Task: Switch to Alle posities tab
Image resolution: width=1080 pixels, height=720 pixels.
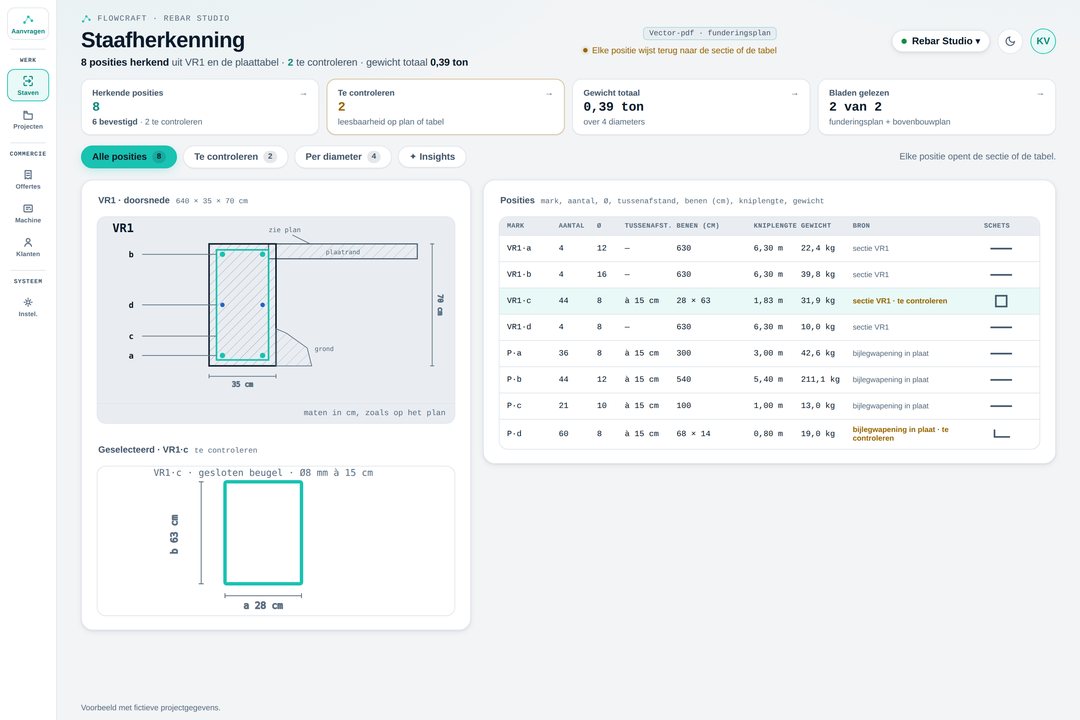Action: tap(129, 157)
